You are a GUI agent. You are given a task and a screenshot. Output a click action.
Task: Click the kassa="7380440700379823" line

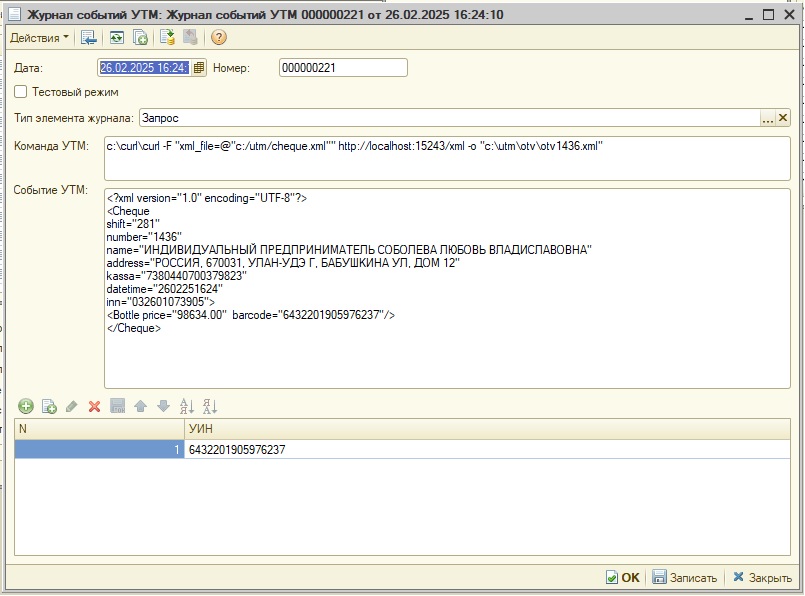pos(177,276)
